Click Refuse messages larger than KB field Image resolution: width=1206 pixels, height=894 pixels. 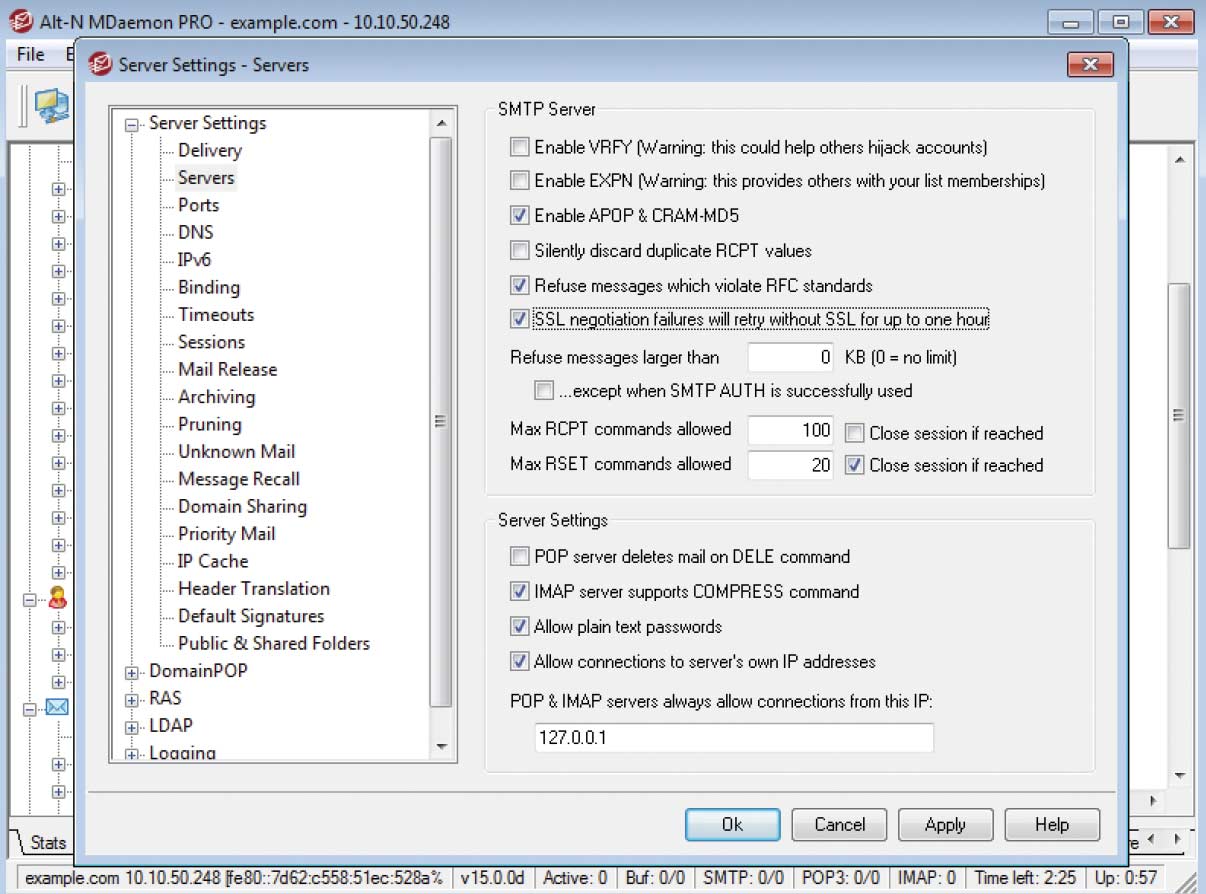[x=791, y=357]
